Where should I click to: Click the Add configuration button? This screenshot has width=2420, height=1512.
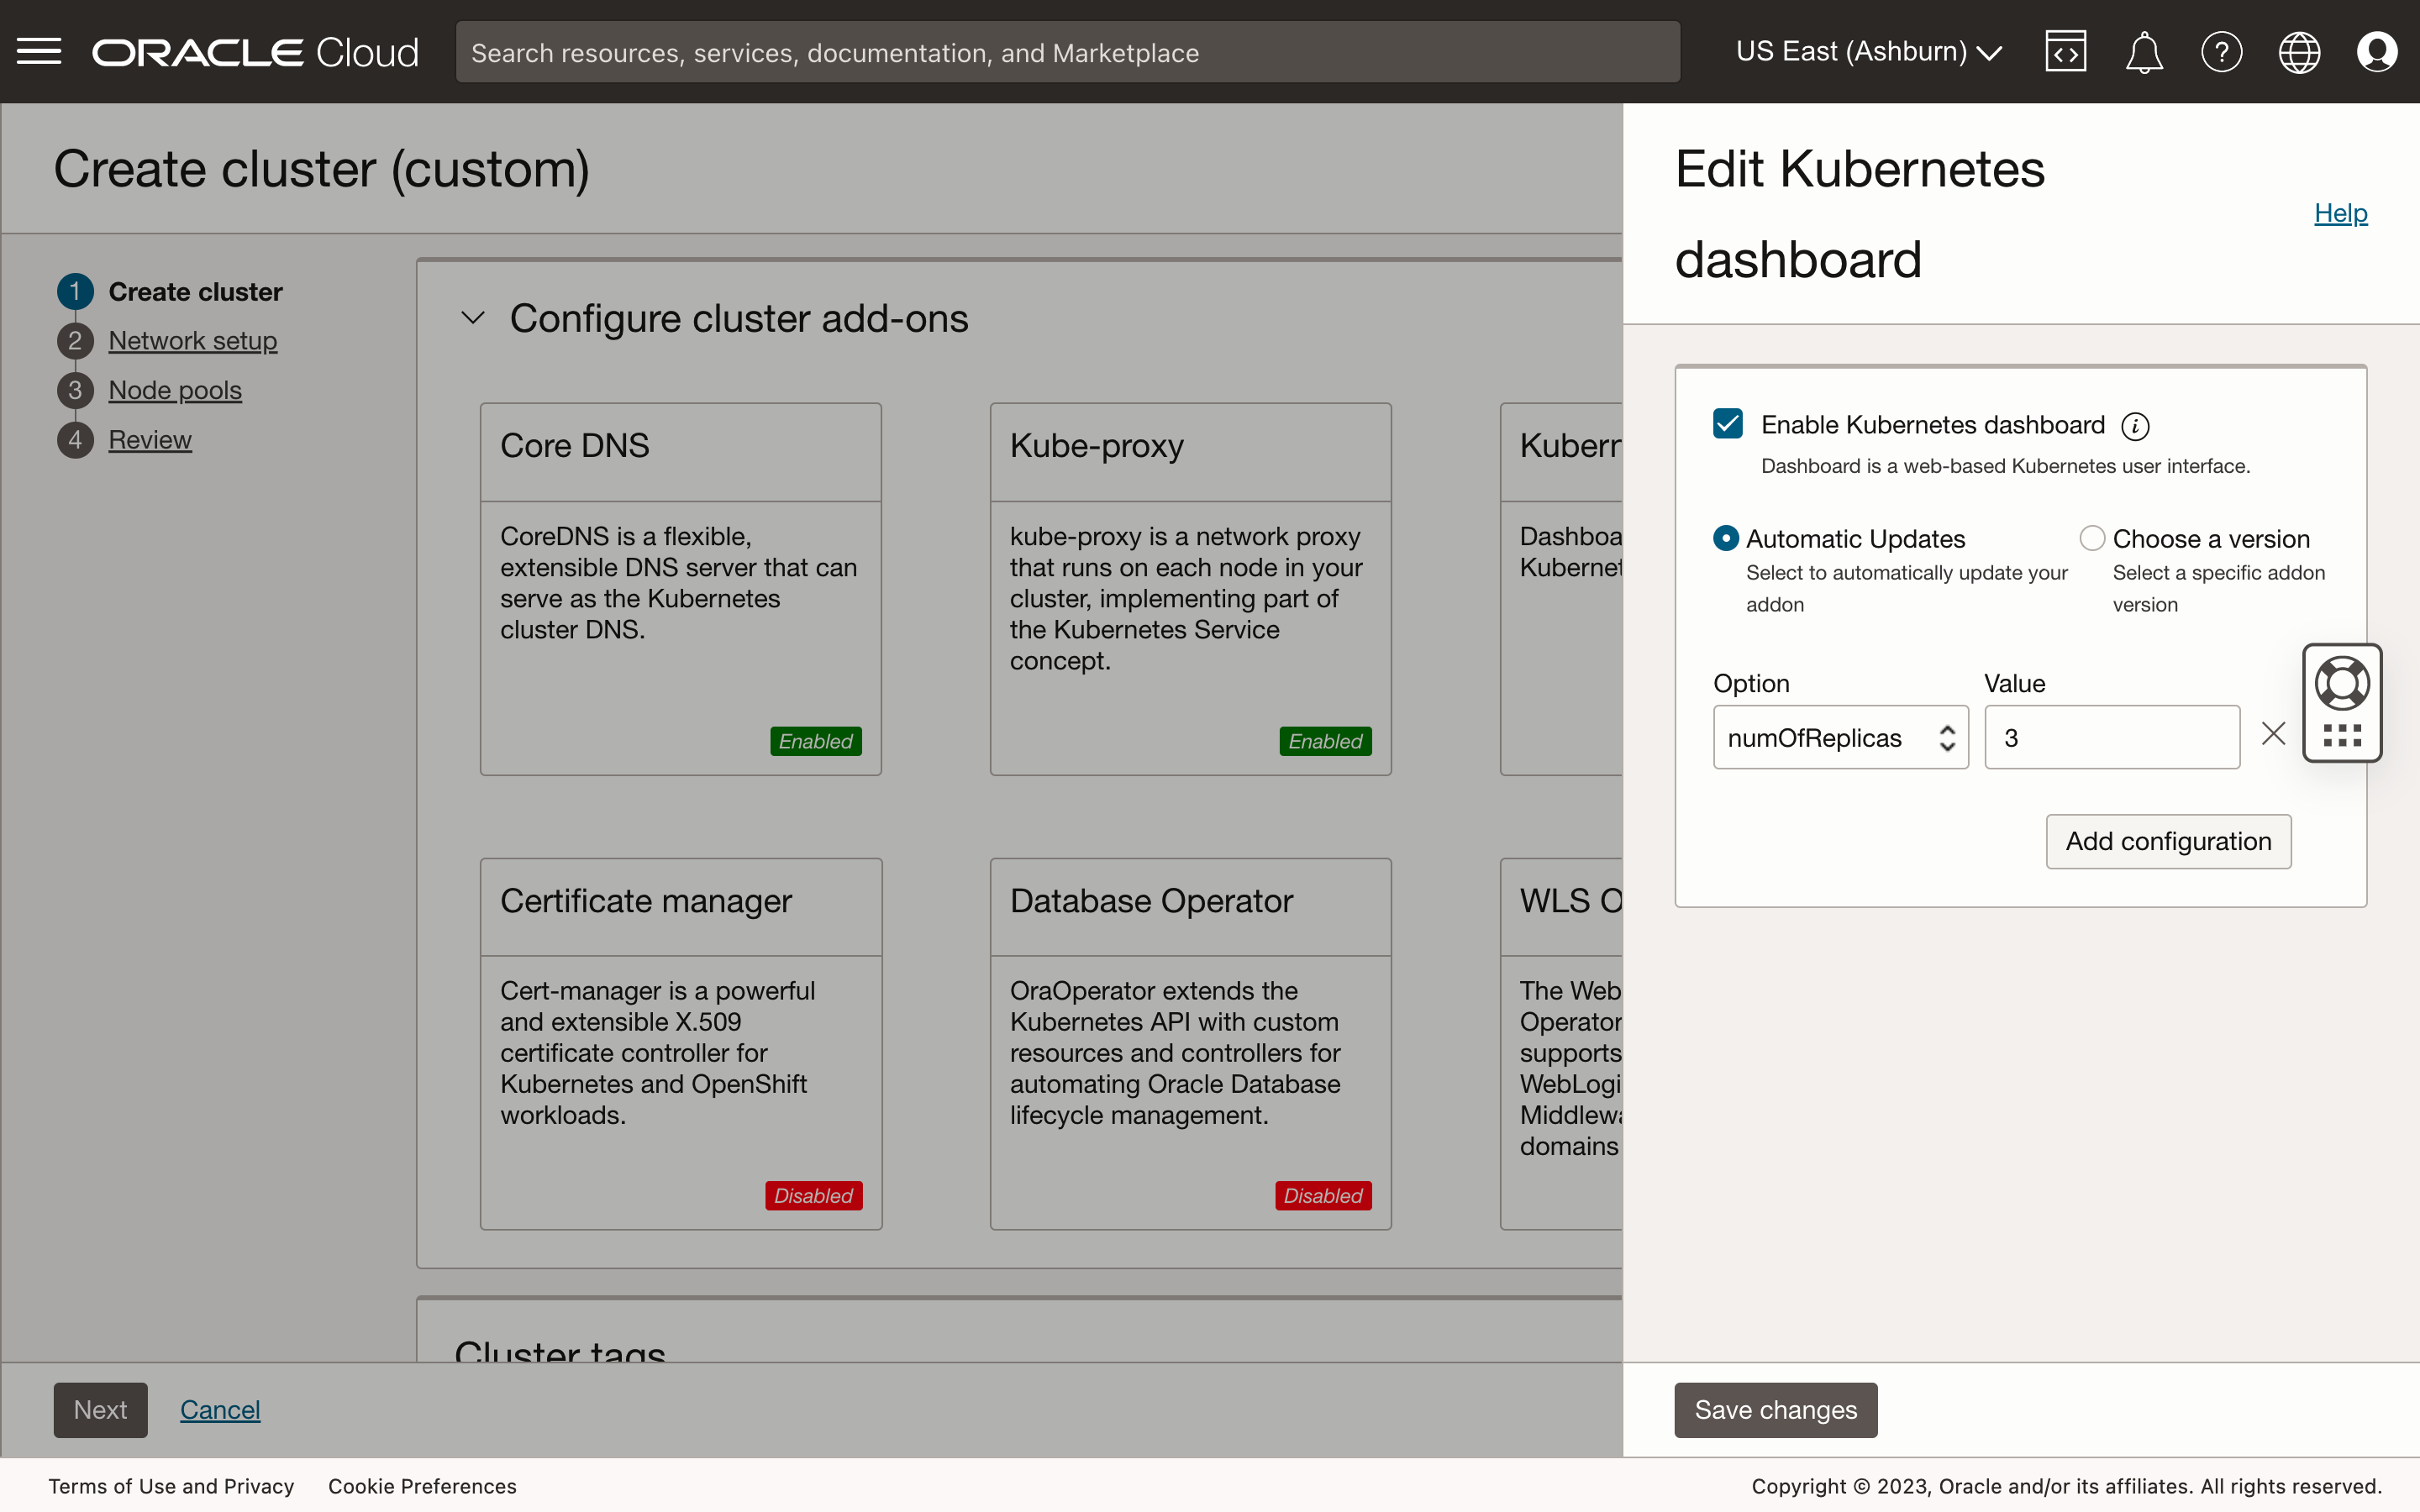(x=2168, y=841)
